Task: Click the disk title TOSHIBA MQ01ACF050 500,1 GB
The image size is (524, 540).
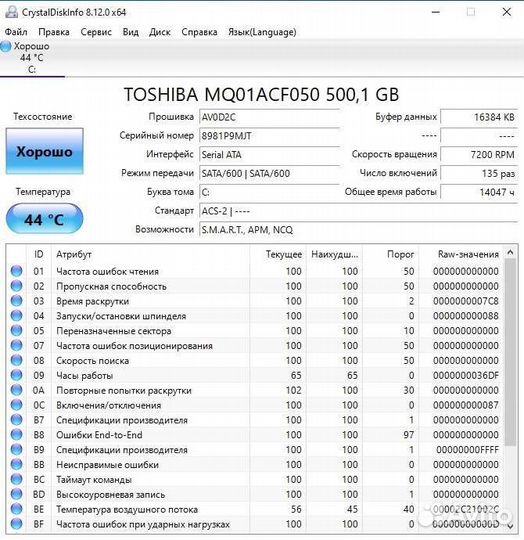Action: coord(261,95)
